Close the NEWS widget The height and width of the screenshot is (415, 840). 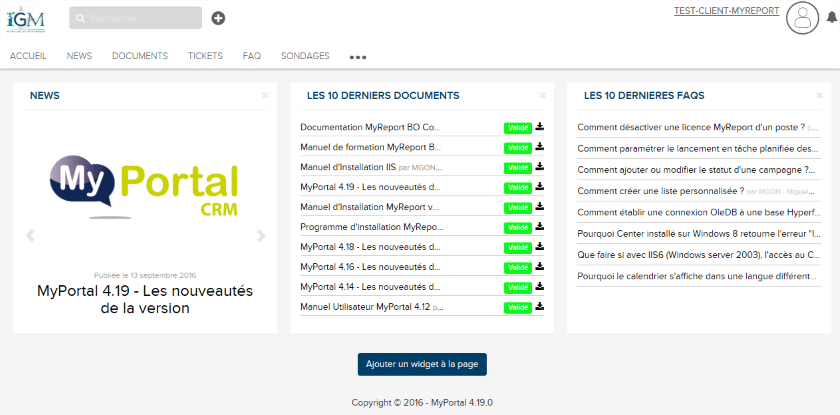(265, 95)
